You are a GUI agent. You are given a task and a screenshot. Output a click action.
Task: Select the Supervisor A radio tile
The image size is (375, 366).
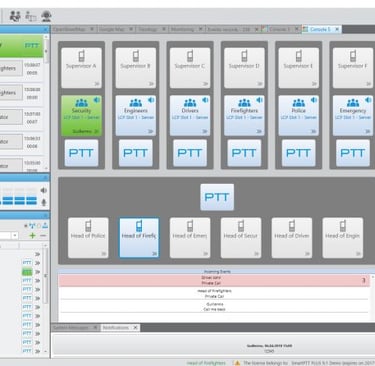tap(81, 68)
